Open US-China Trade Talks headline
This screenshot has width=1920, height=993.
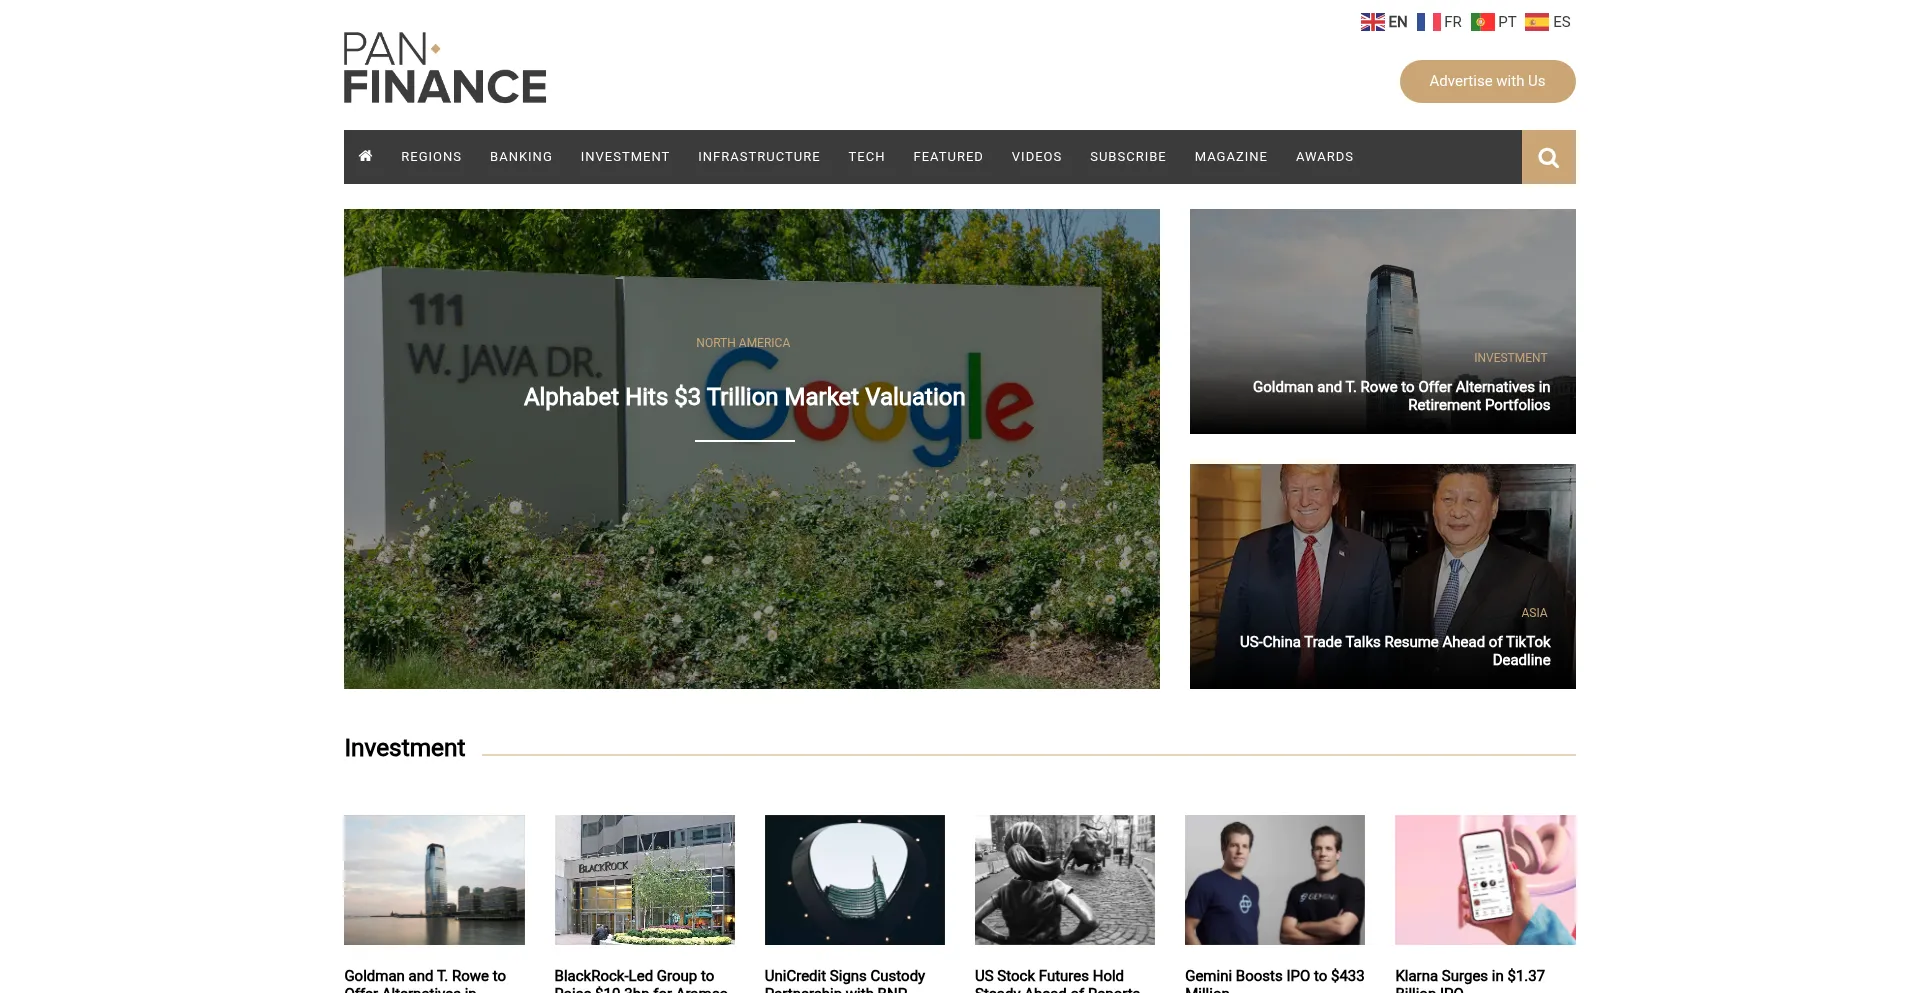click(x=1395, y=651)
